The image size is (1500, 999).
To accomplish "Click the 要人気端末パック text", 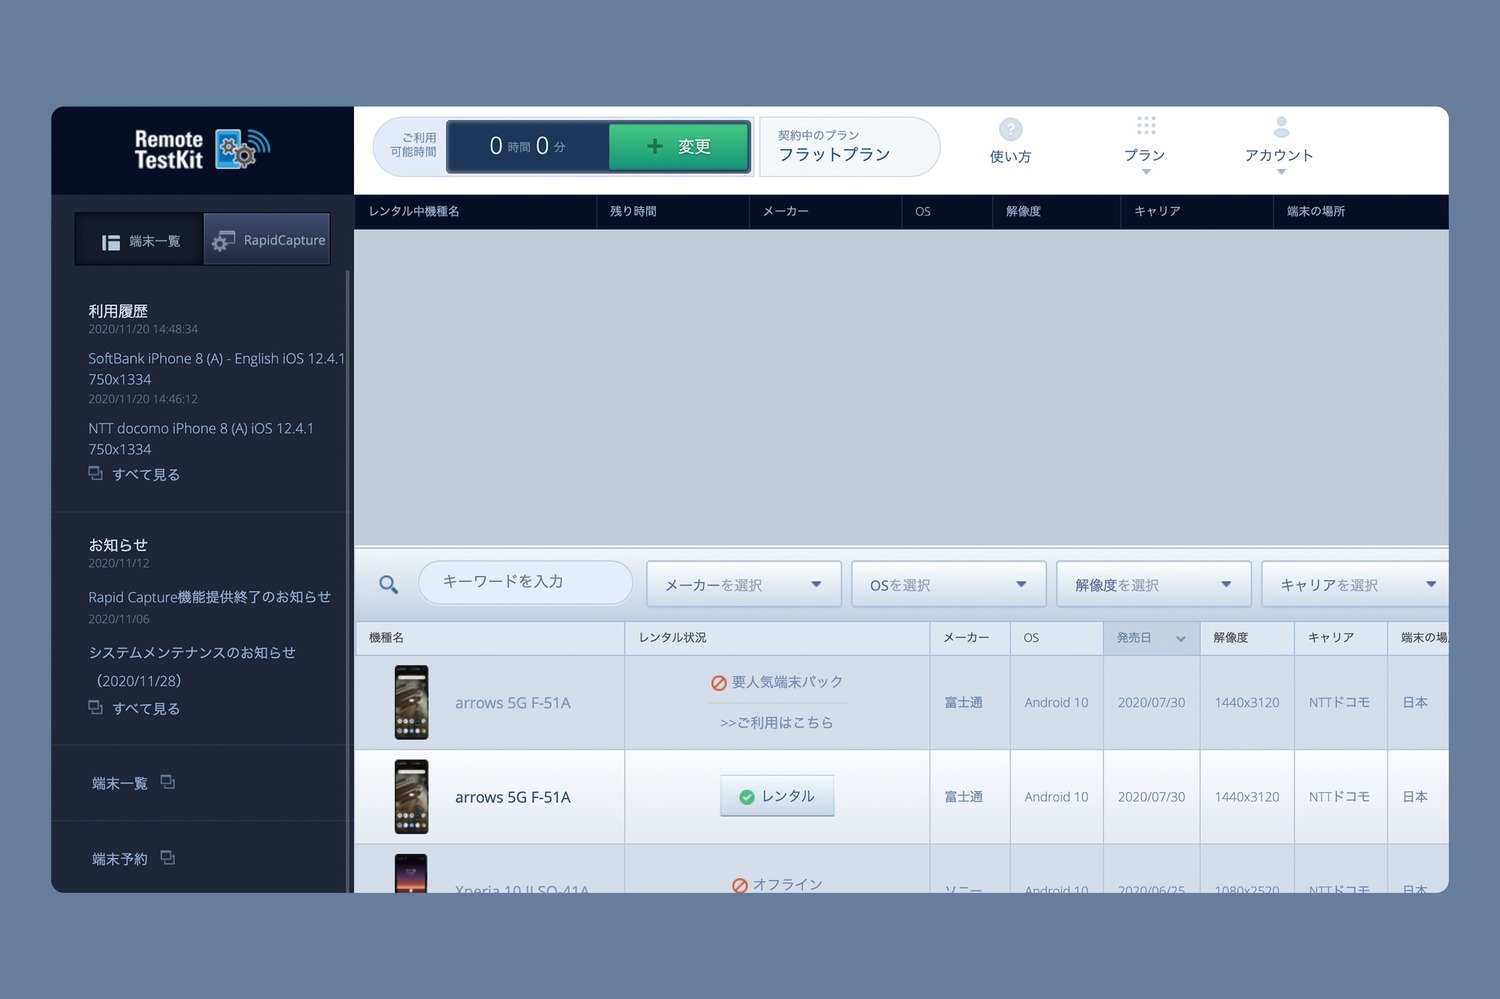I will (x=788, y=682).
